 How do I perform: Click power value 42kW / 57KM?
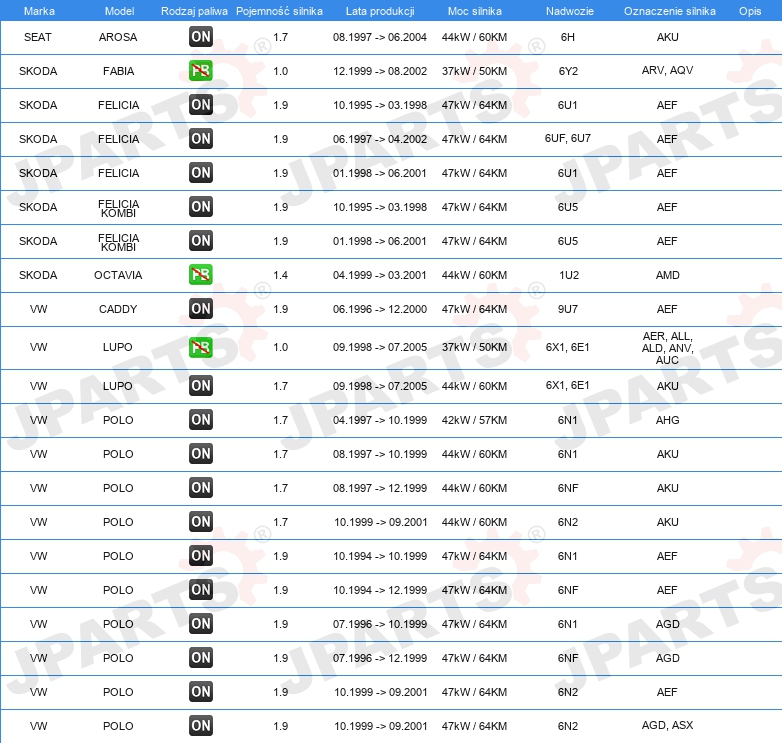click(474, 420)
